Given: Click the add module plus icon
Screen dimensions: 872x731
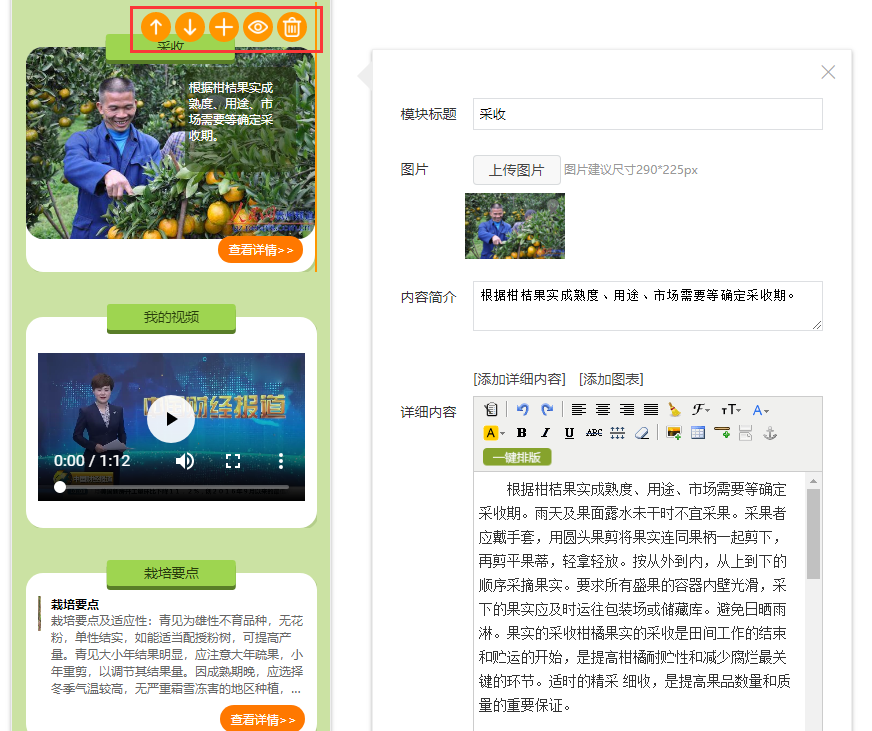Looking at the screenshot, I should 224,27.
